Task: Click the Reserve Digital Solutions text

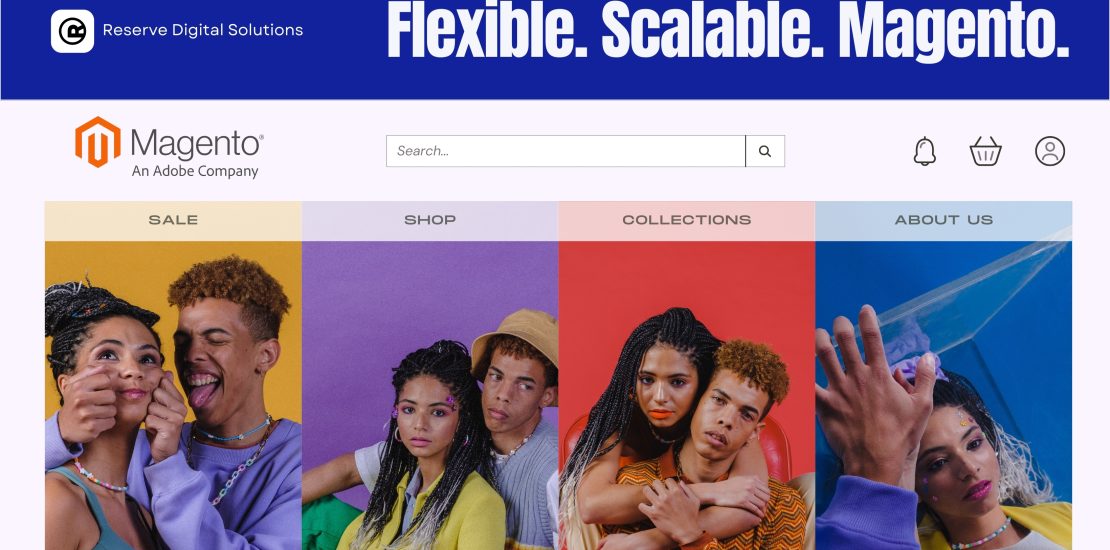Action: tap(202, 30)
